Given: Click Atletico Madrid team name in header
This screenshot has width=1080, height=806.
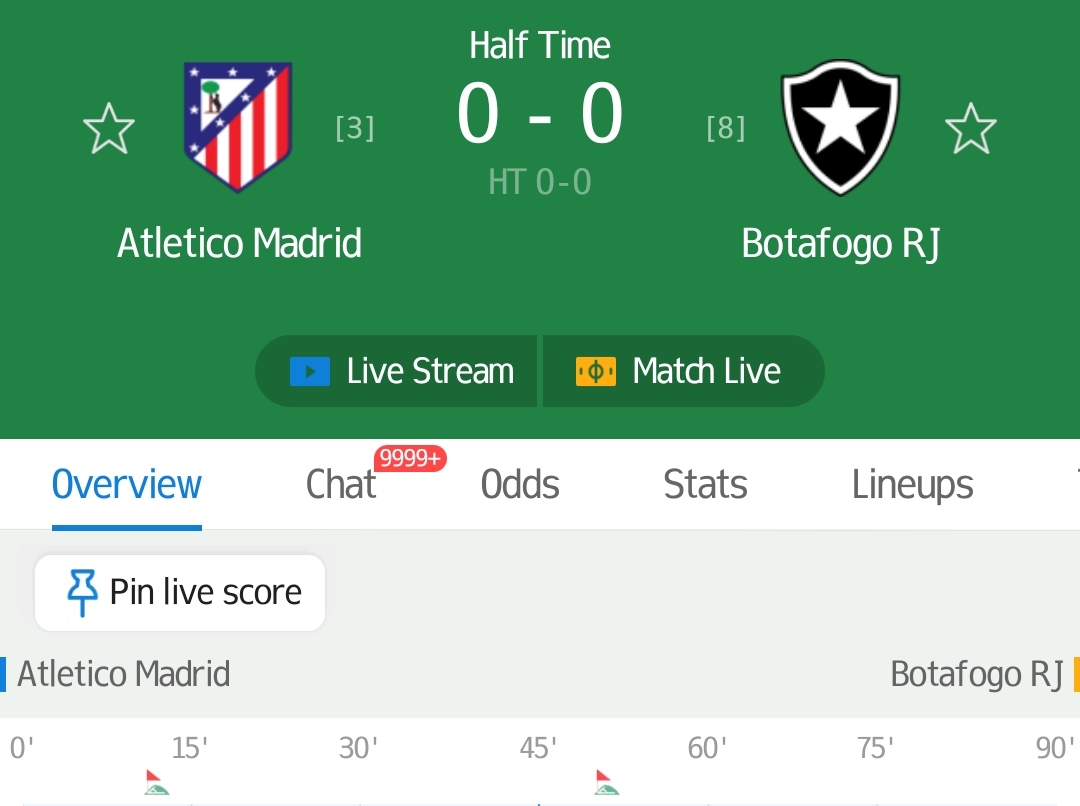Looking at the screenshot, I should point(239,243).
